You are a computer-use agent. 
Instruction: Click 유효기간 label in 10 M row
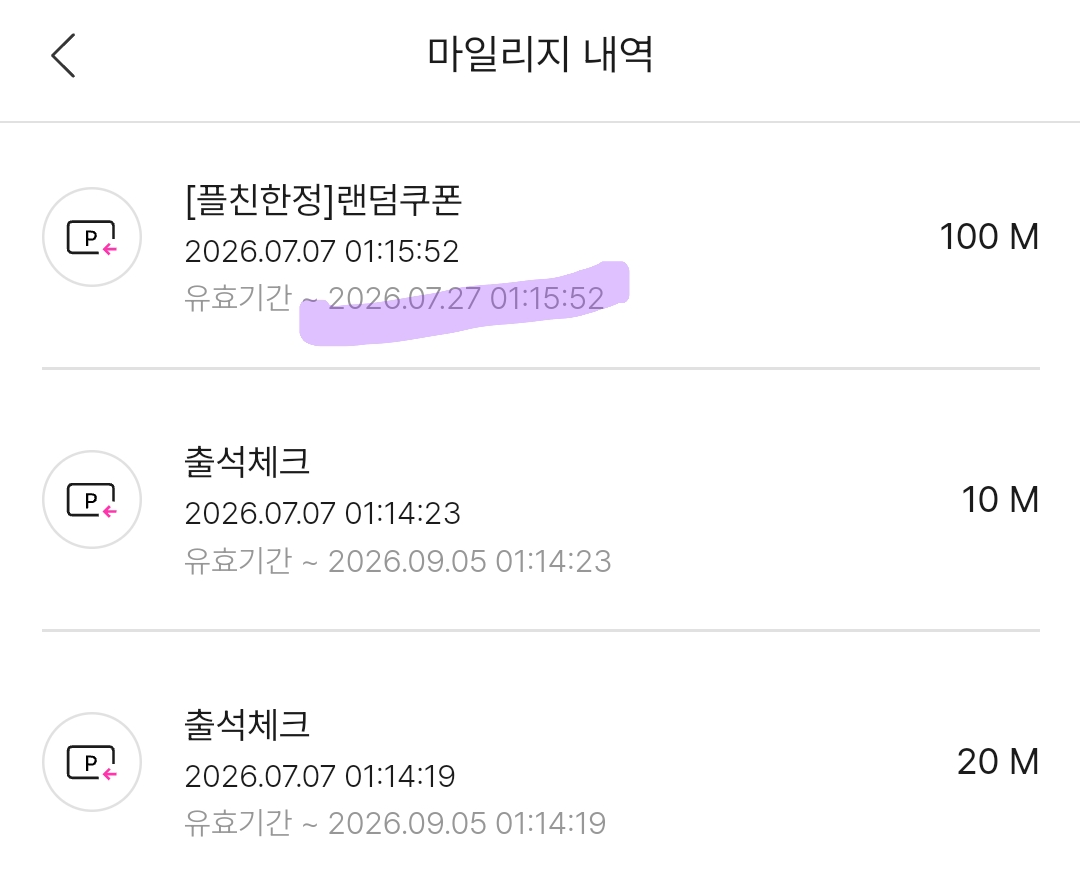pos(238,561)
